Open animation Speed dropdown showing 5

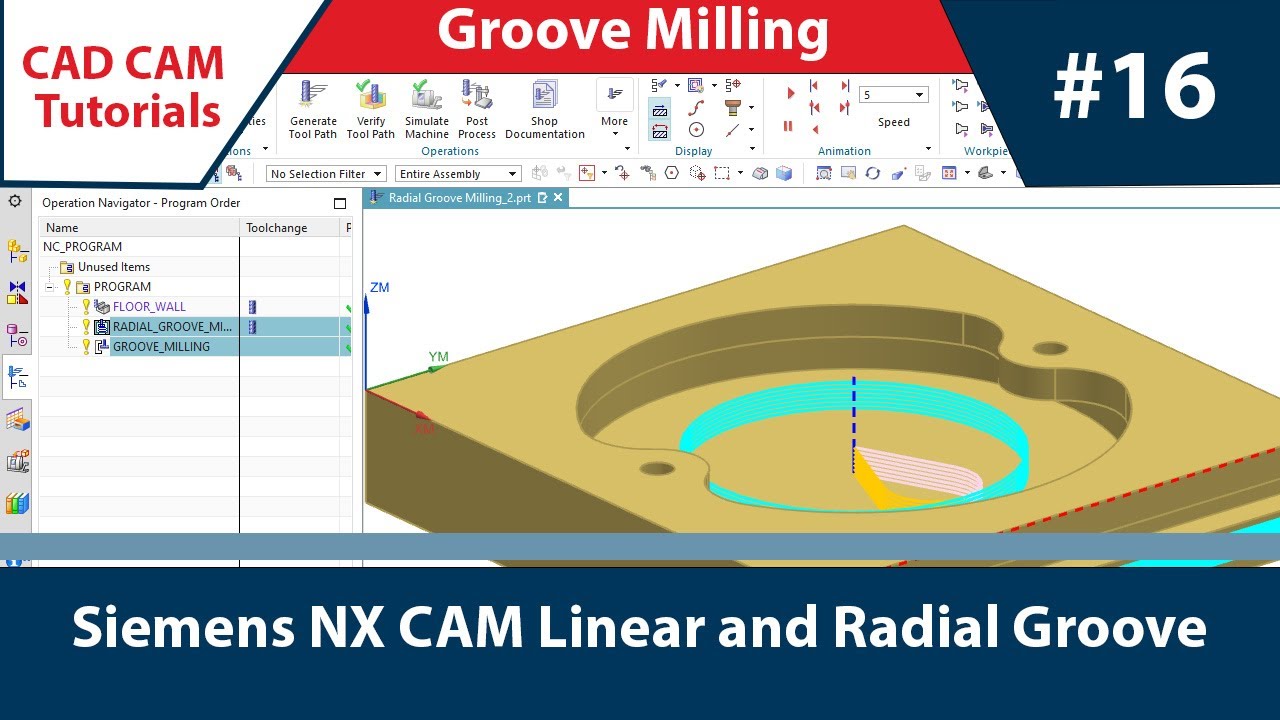point(893,95)
